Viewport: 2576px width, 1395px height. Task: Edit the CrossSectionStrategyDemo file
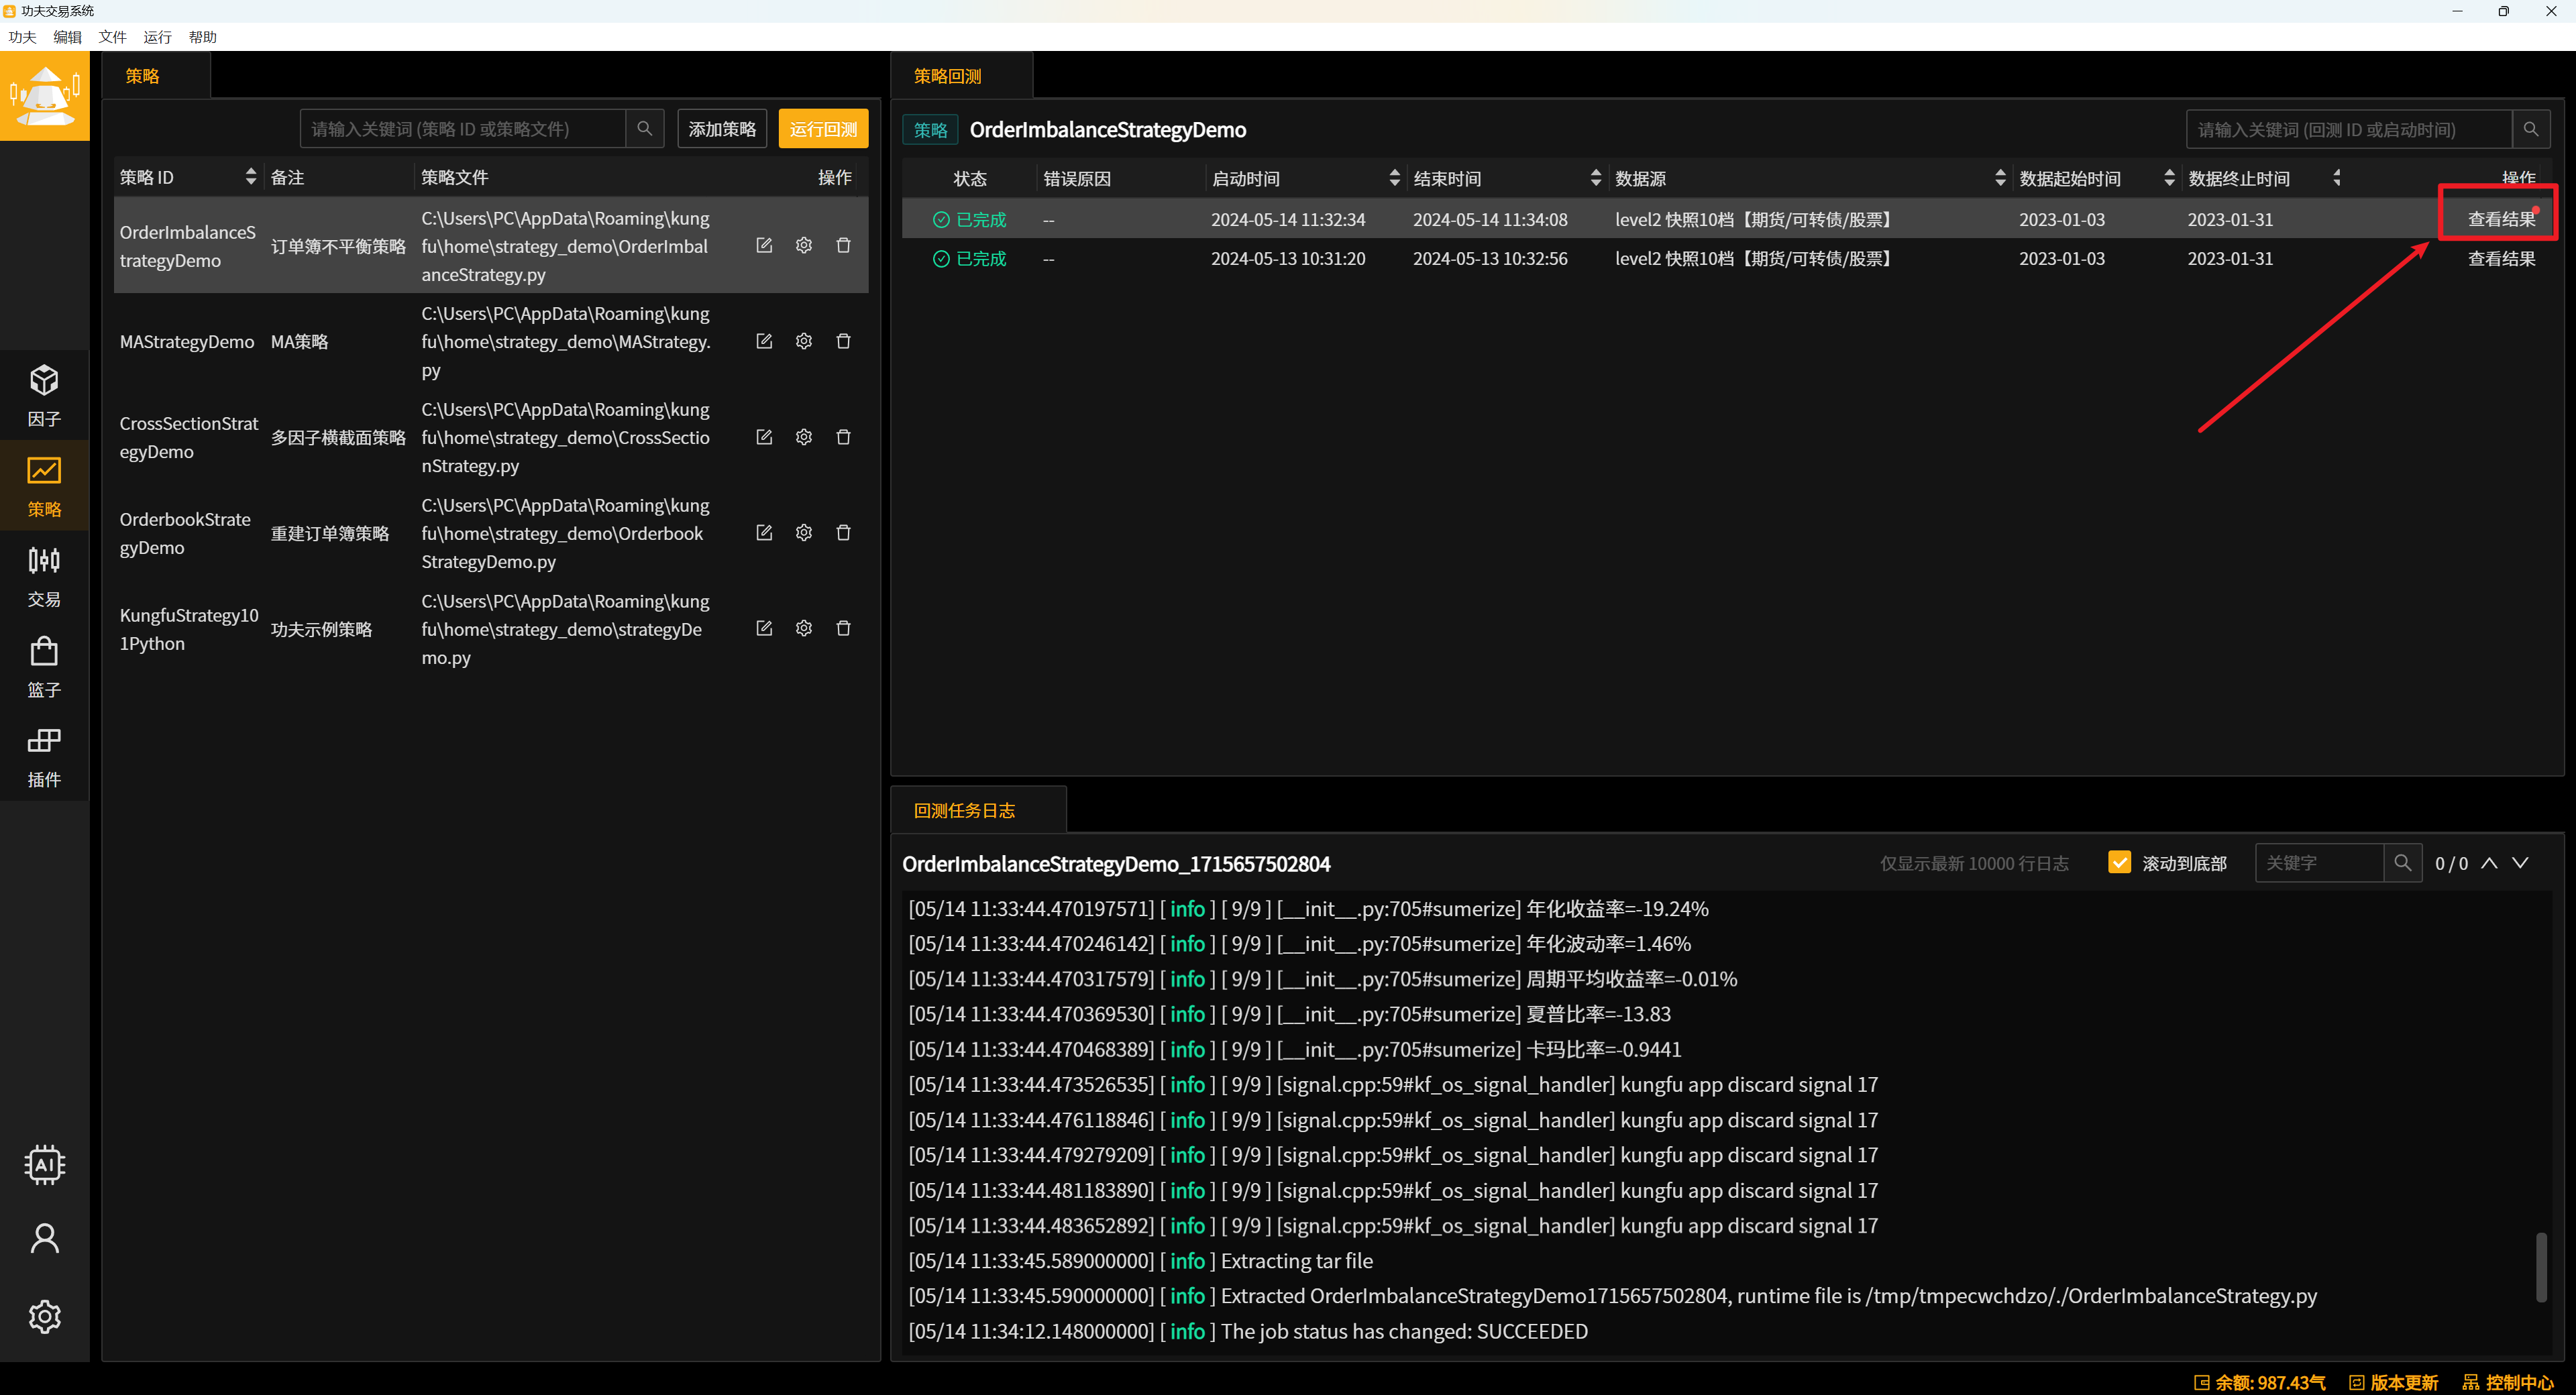click(764, 437)
